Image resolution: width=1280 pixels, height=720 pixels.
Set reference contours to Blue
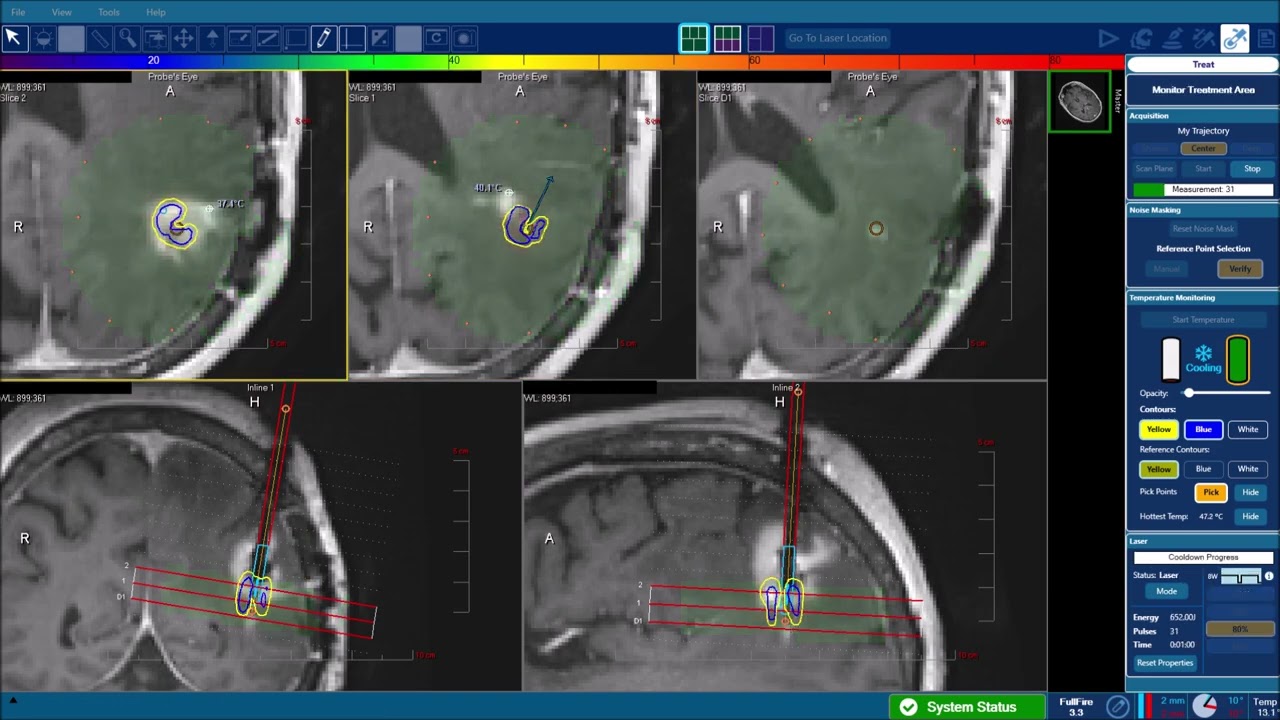coord(1203,469)
